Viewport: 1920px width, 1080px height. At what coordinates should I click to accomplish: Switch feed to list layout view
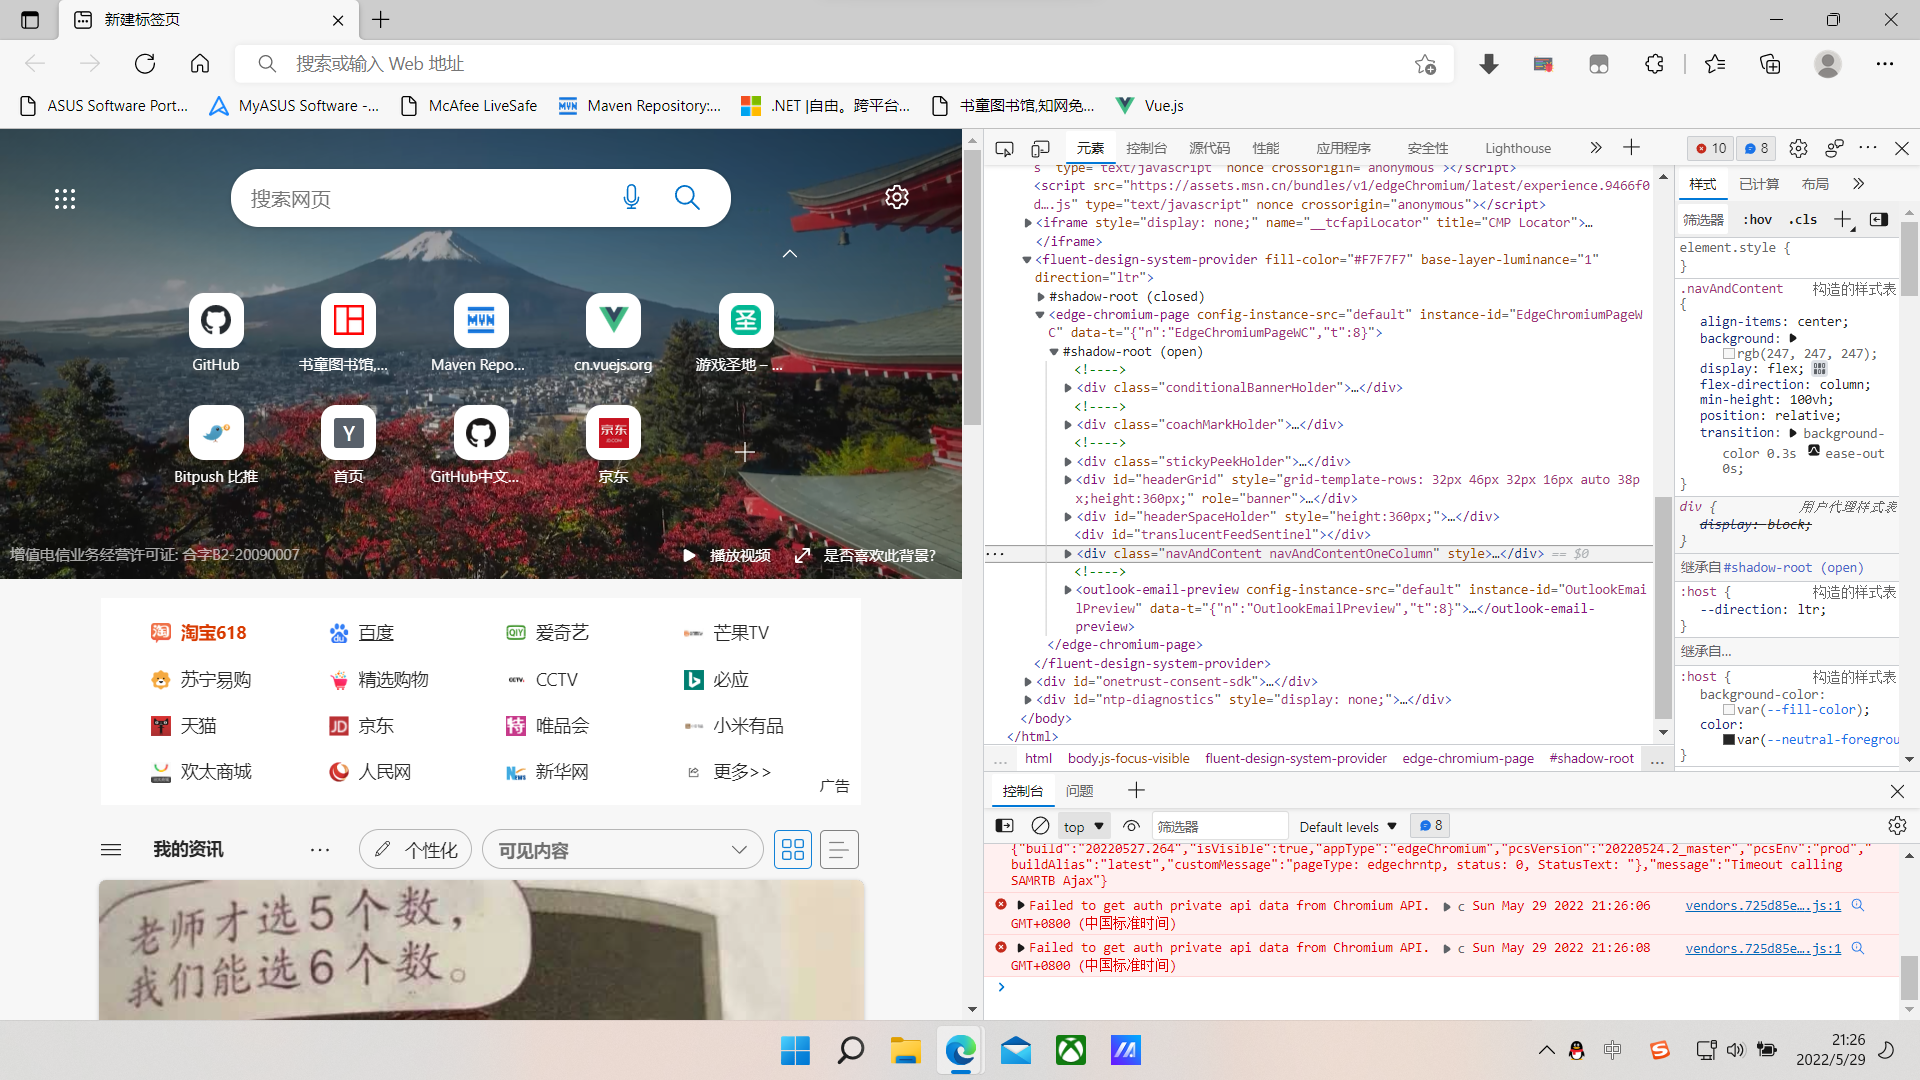839,850
